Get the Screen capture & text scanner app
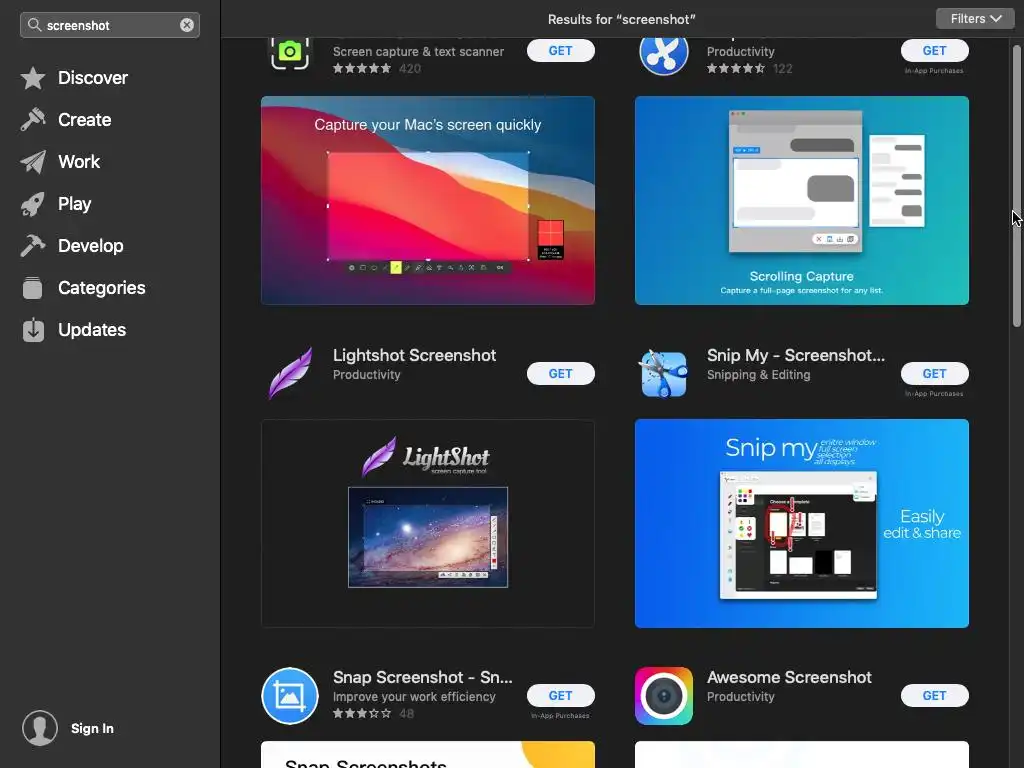The width and height of the screenshot is (1024, 768). click(x=560, y=50)
